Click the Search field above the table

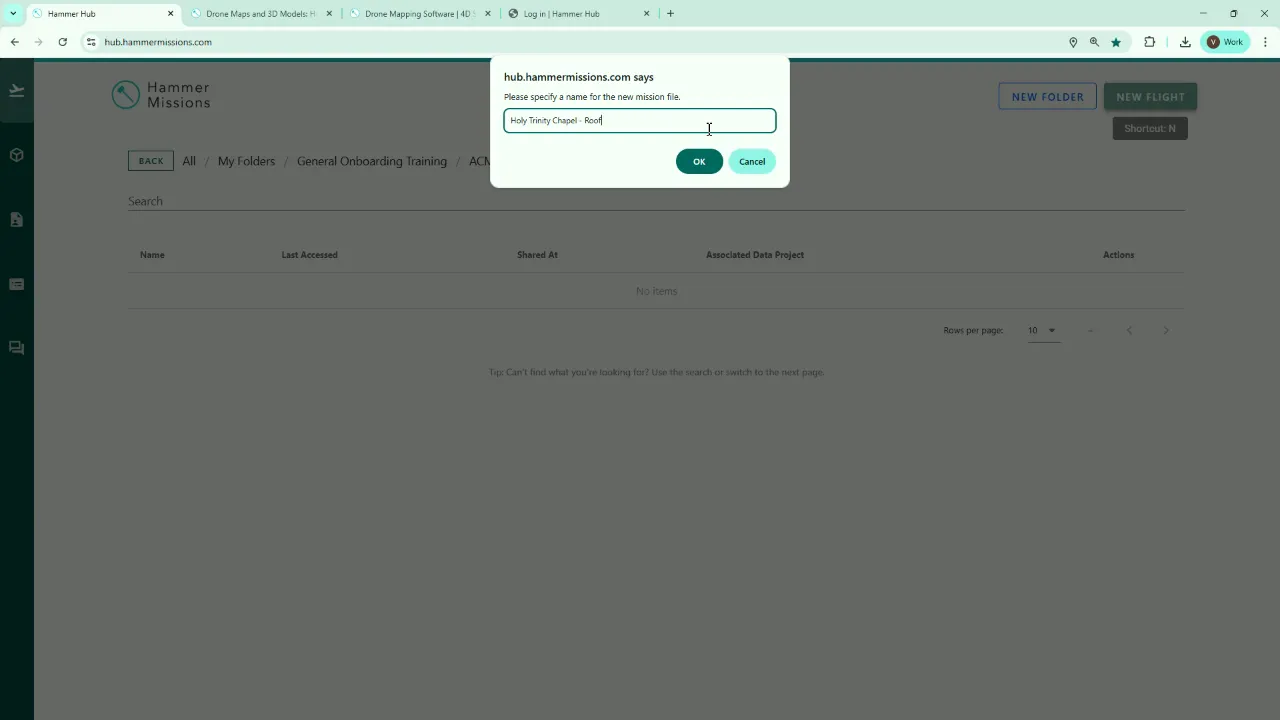click(x=656, y=201)
